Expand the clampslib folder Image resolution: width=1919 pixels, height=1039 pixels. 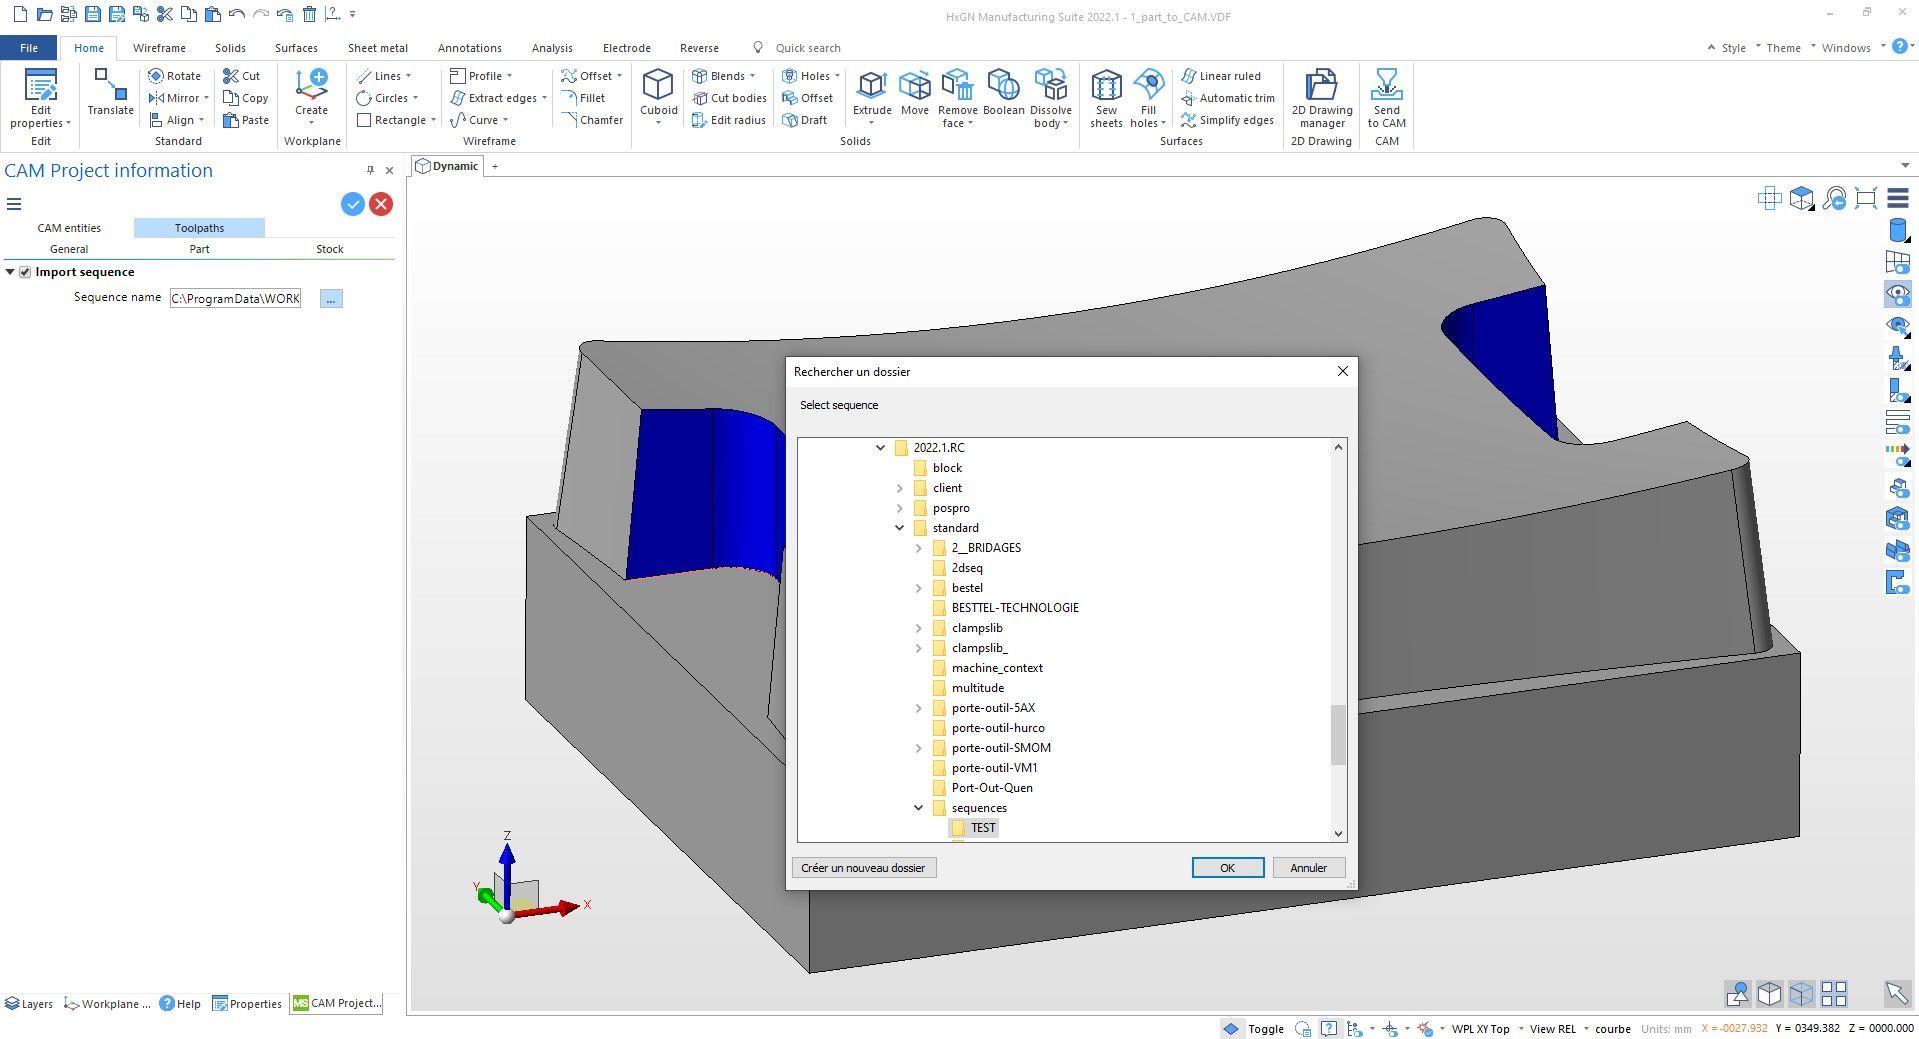tap(918, 628)
